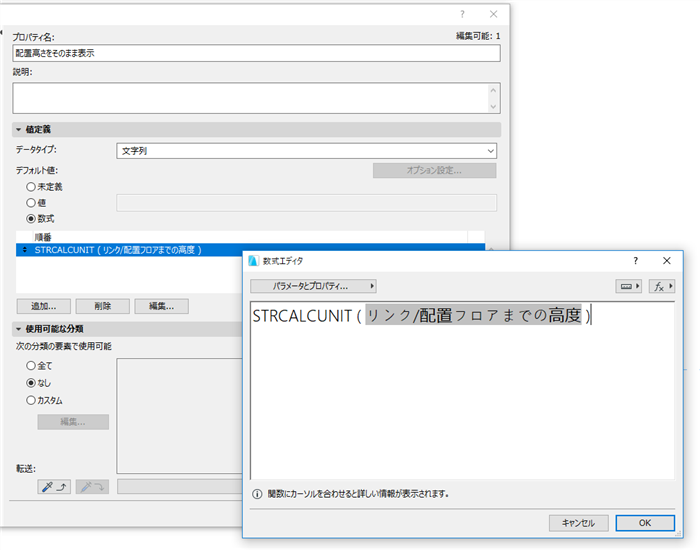This screenshot has height=550, width=700.
Task: Select the カスタム classification radio button
Action: point(31,400)
